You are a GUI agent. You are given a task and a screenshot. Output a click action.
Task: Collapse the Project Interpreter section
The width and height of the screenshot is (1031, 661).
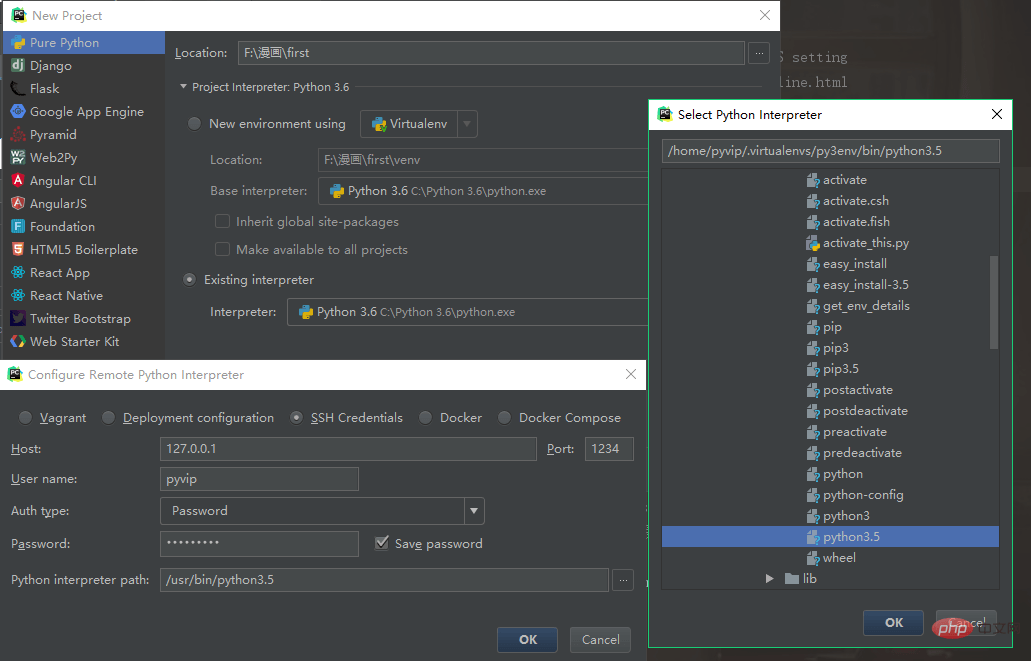[183, 87]
